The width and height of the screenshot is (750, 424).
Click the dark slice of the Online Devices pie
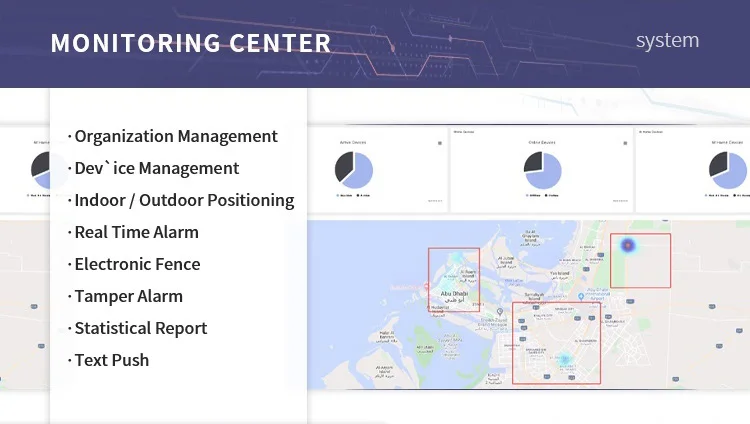point(533,162)
